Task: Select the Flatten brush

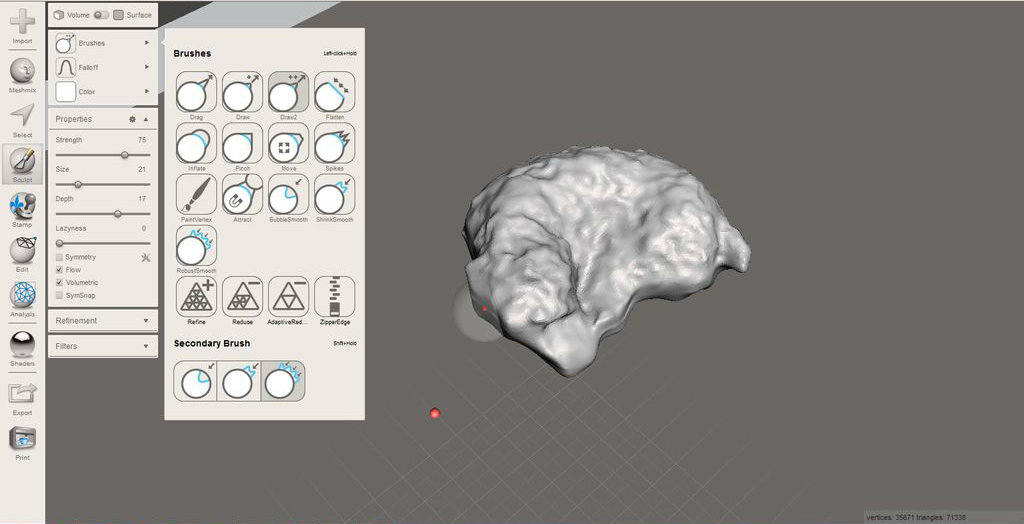Action: [334, 92]
